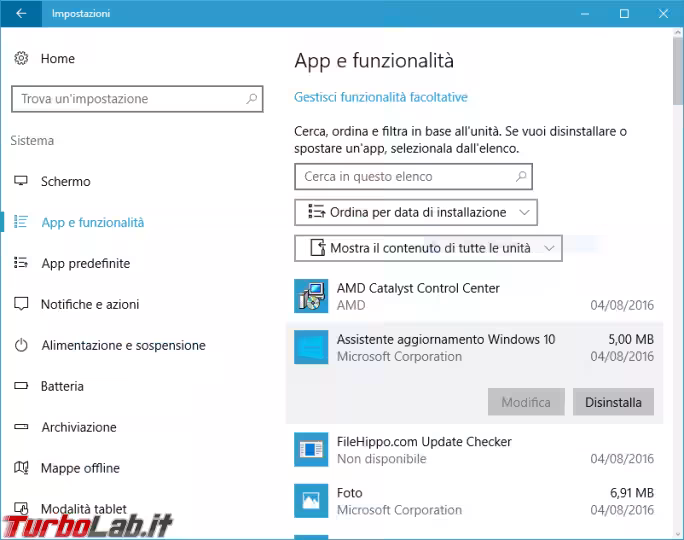Click the AMD Catalyst Control Center app icon
Screen dimensions: 684x540
(311, 296)
